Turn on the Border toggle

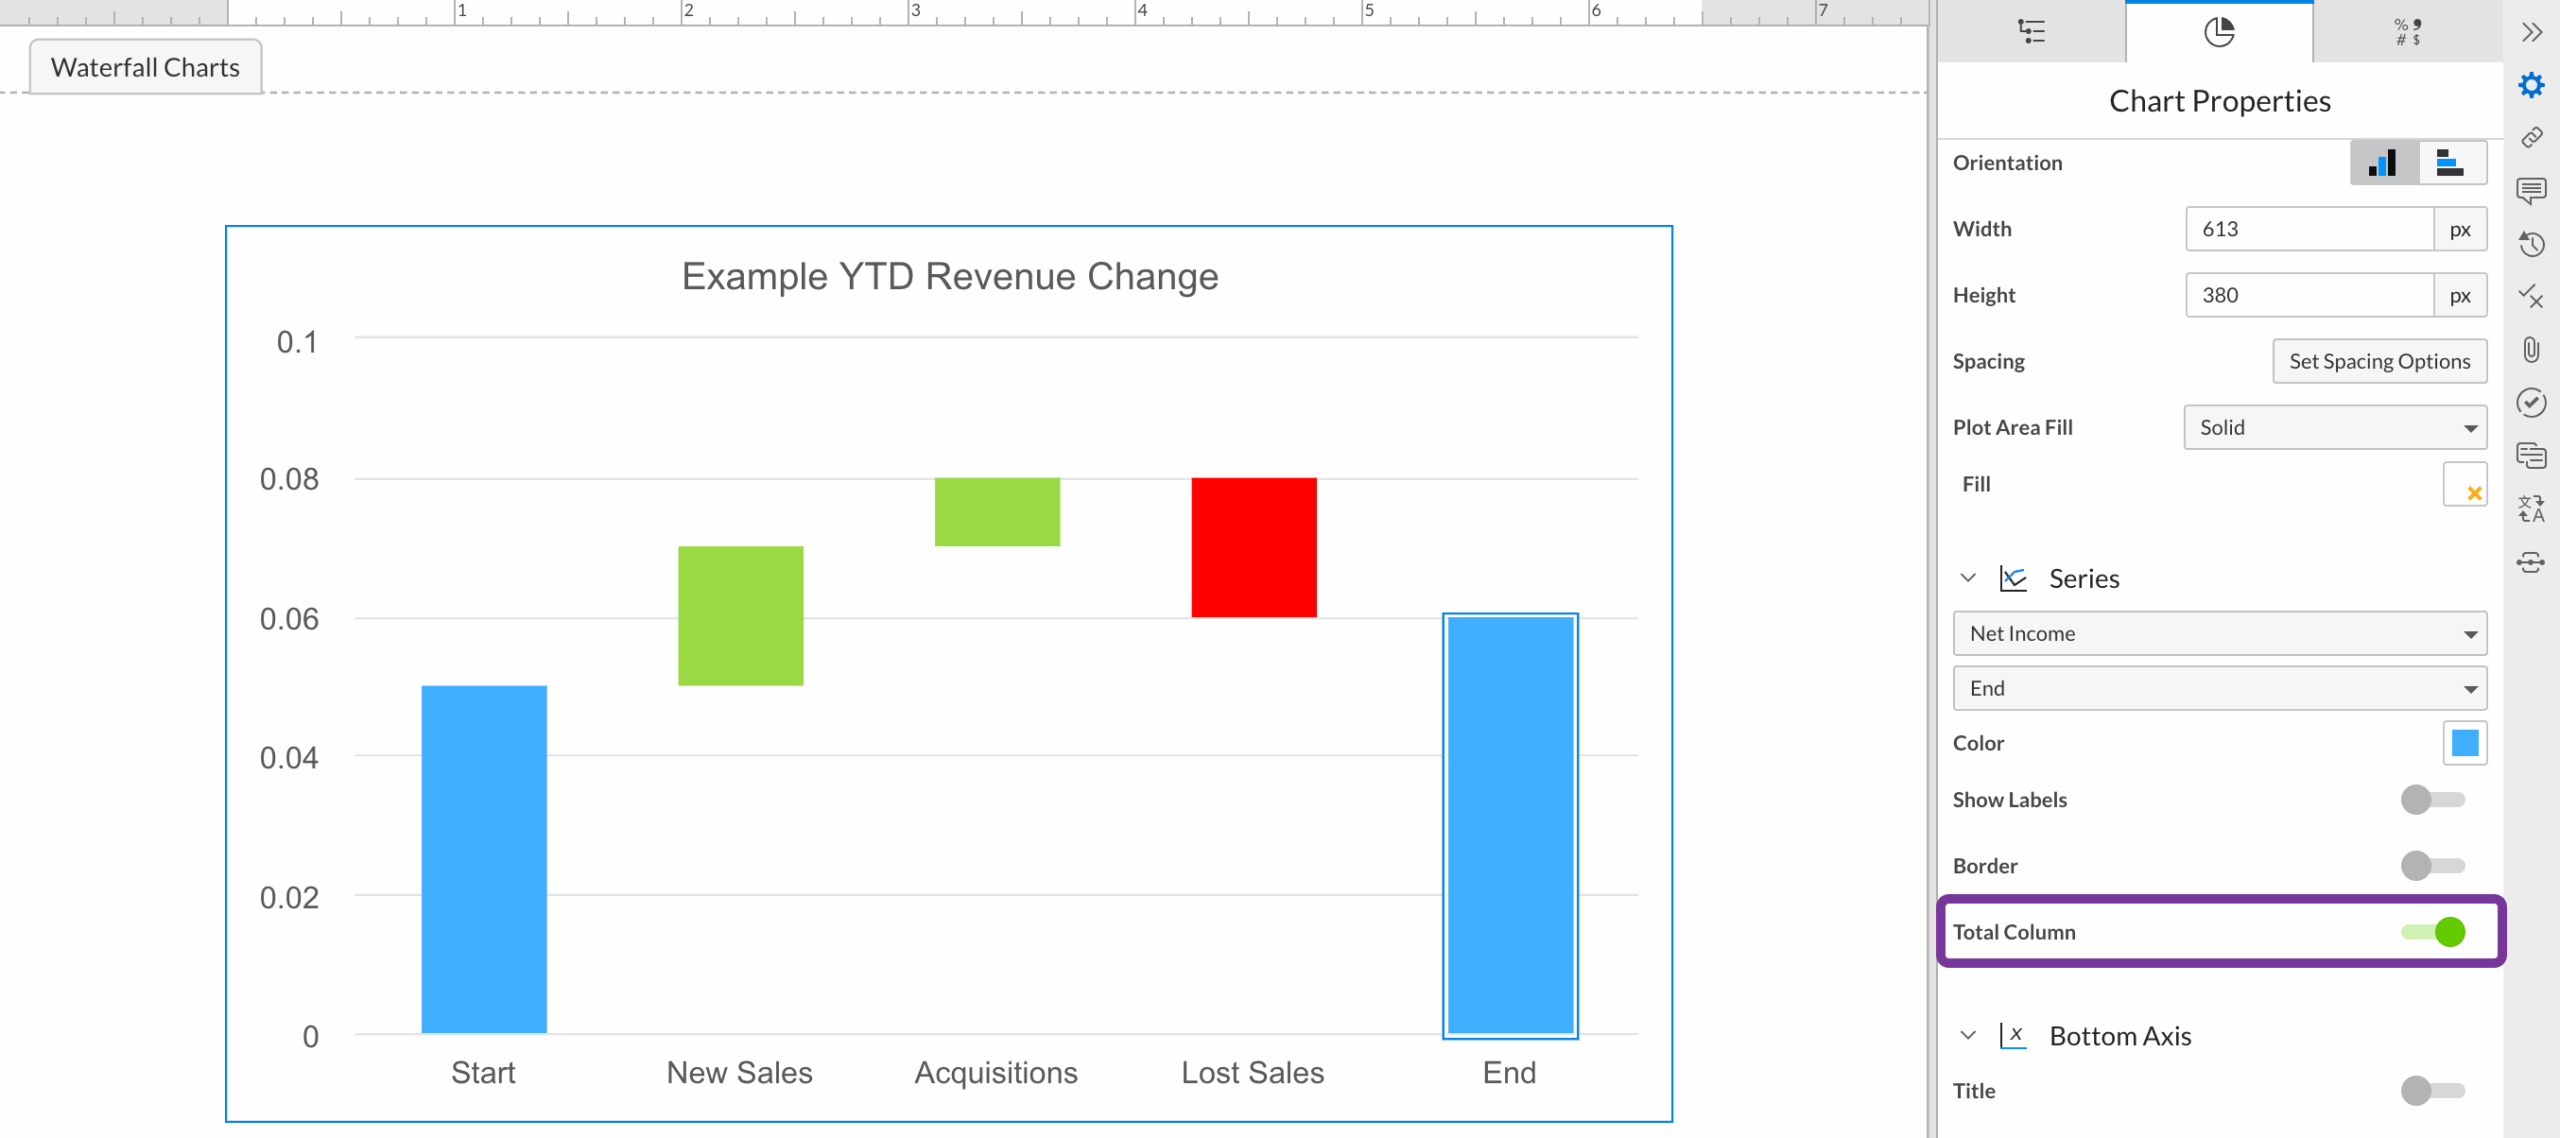2432,866
